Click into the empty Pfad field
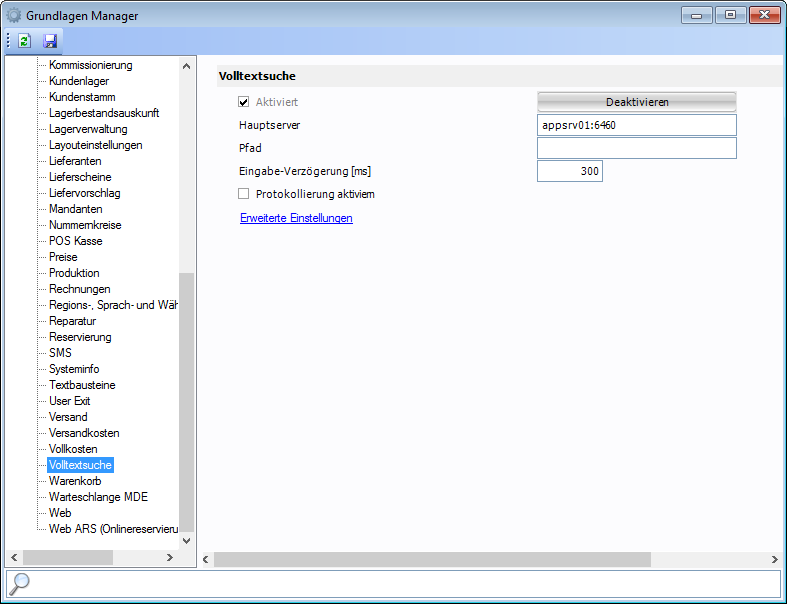Viewport: 787px width, 604px height. 636,148
